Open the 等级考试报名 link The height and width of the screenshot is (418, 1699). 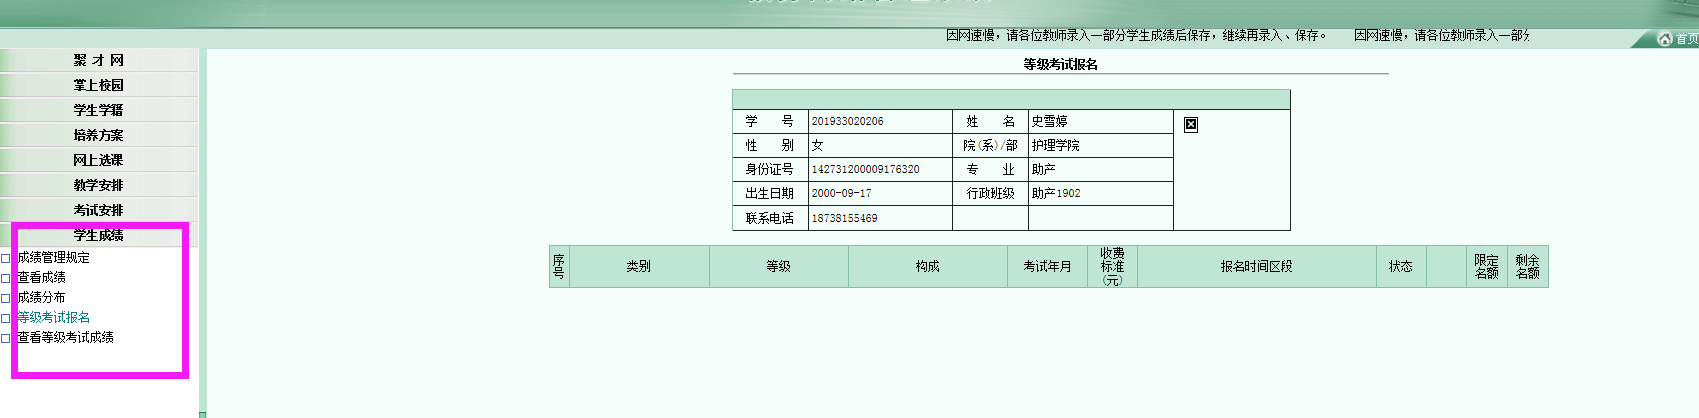pyautogui.click(x=54, y=317)
